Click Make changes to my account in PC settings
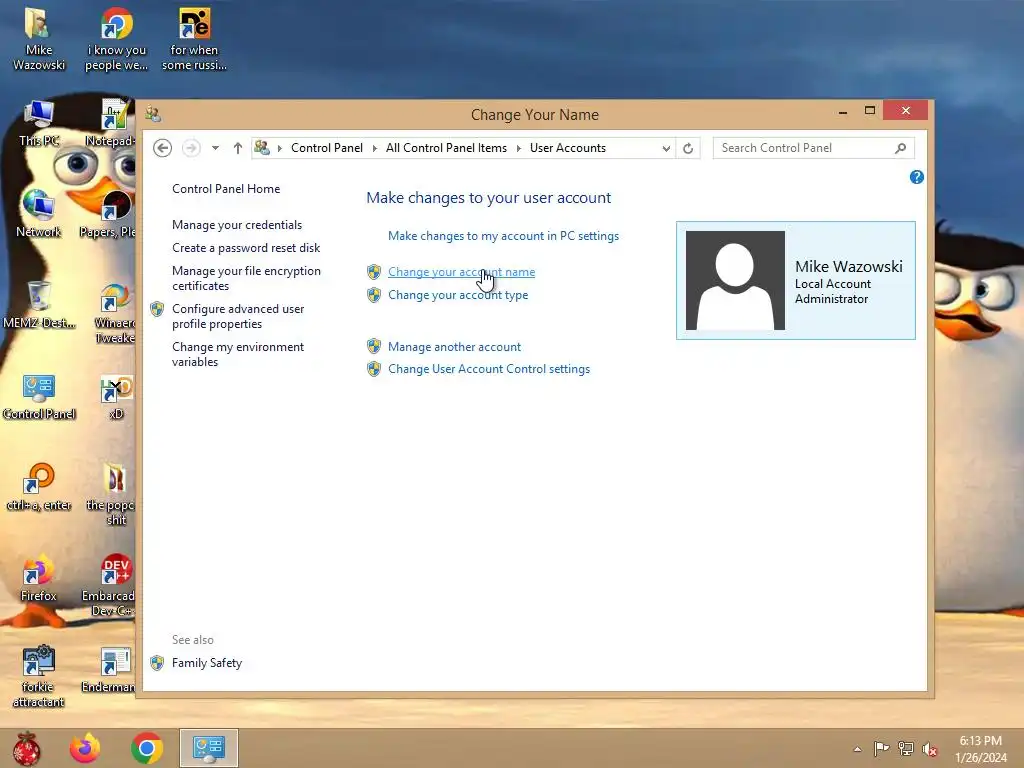The height and width of the screenshot is (768, 1024). [504, 236]
